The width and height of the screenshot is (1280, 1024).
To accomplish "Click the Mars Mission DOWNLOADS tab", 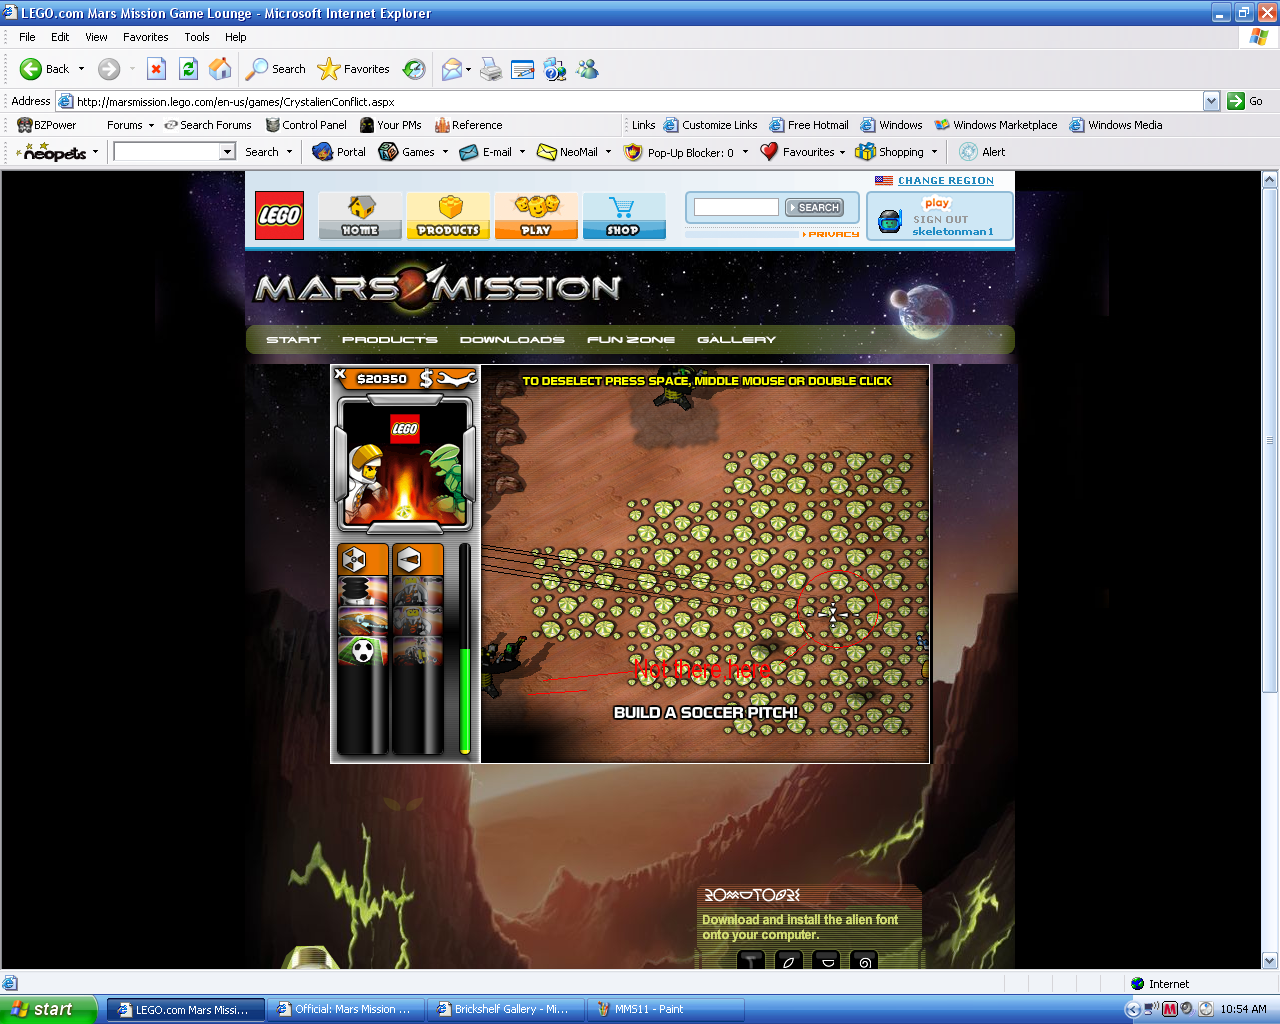I will tap(512, 340).
